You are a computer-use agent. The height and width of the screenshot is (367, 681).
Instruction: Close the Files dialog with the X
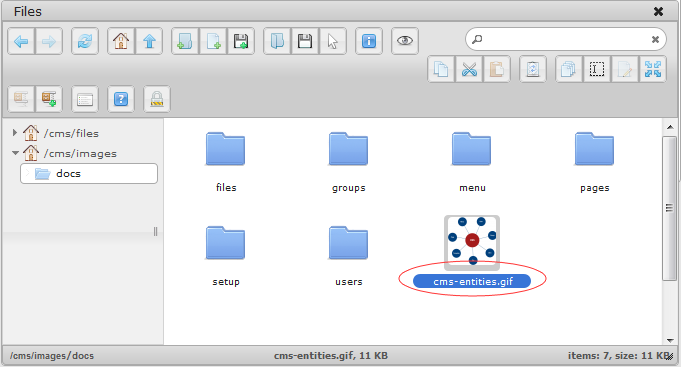point(658,11)
